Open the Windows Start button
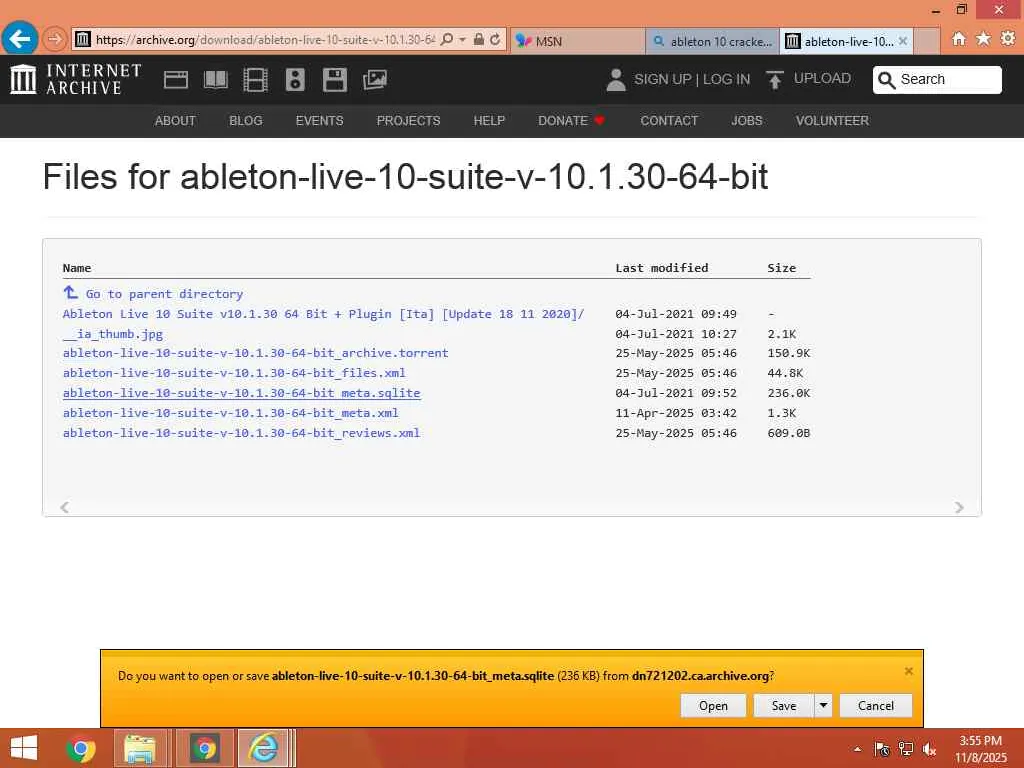1024x768 pixels. click(x=24, y=748)
